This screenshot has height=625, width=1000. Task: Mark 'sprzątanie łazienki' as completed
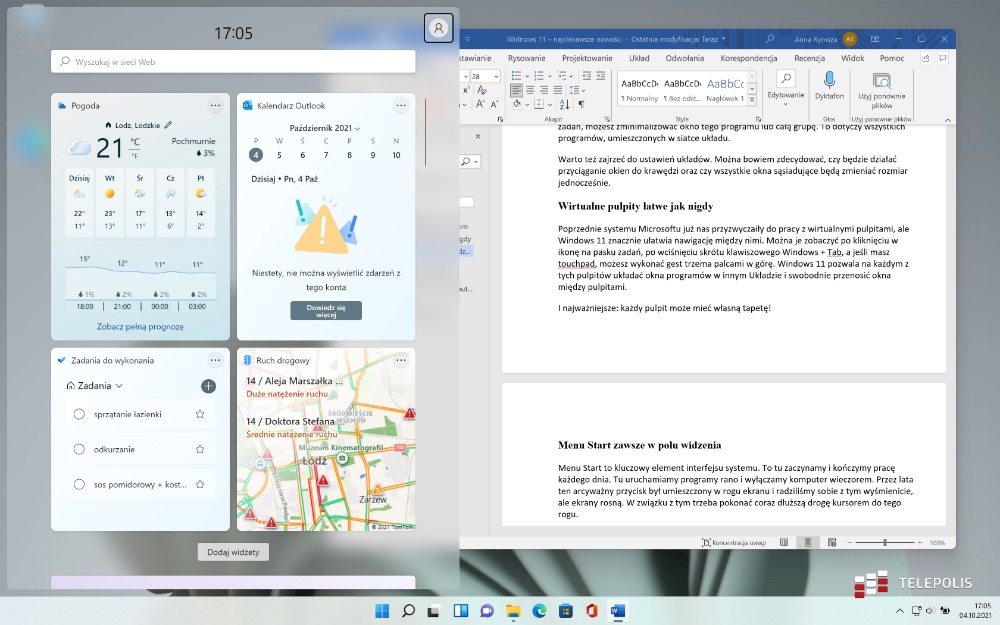pos(79,414)
